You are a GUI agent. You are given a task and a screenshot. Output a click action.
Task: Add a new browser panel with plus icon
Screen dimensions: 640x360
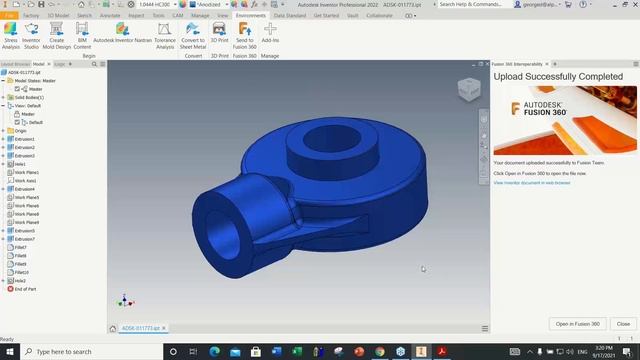(x=70, y=64)
